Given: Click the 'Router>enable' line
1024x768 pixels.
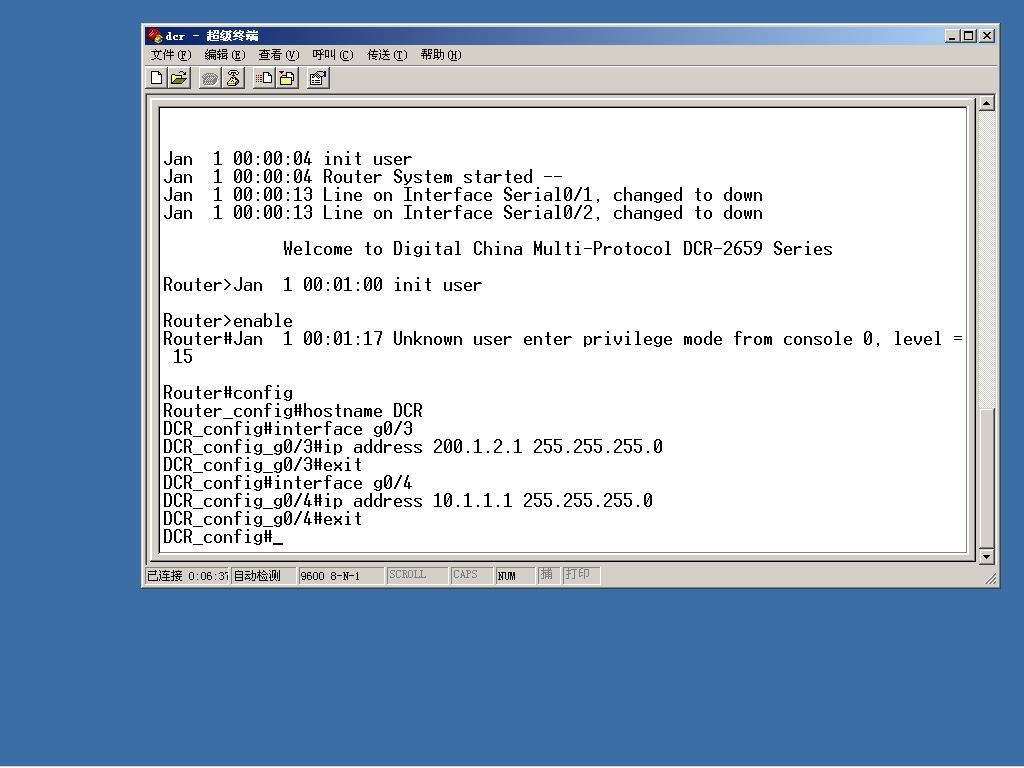Looking at the screenshot, I should click(227, 321).
